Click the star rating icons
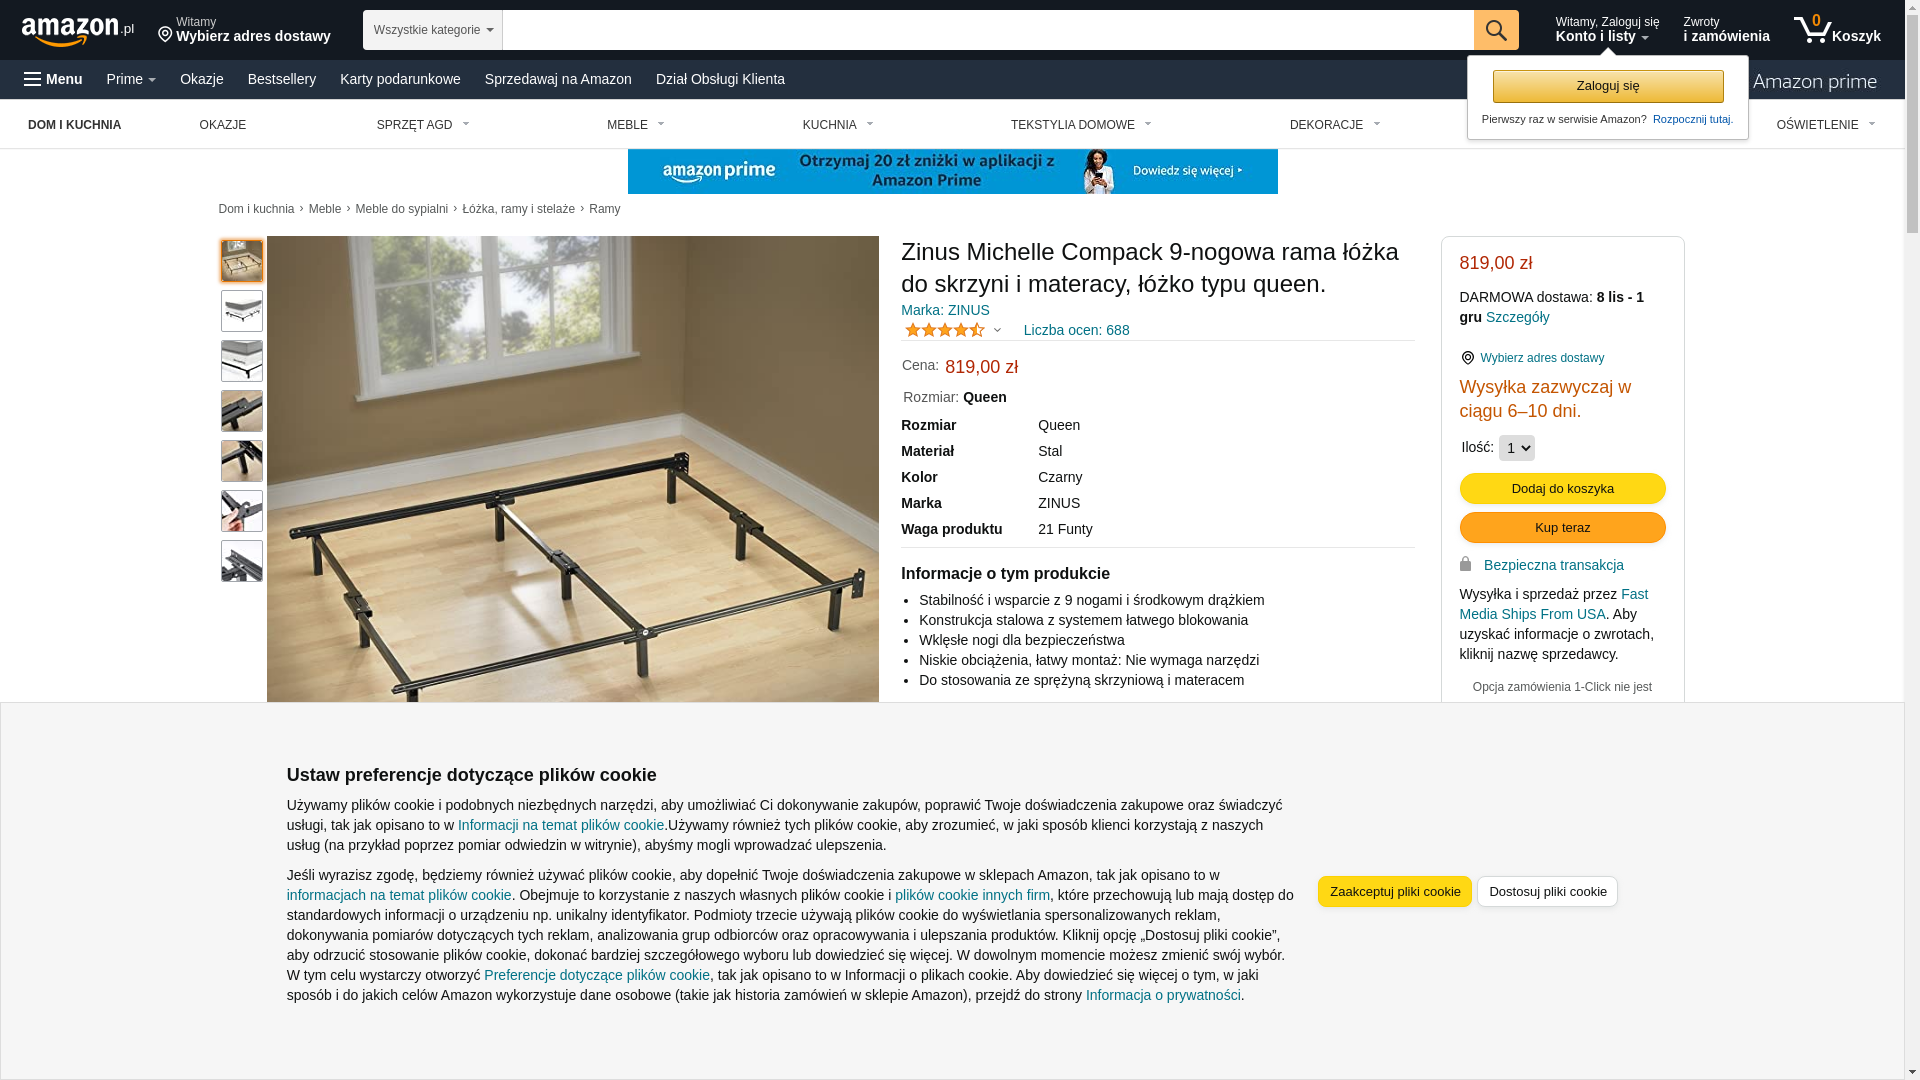 click(x=945, y=330)
